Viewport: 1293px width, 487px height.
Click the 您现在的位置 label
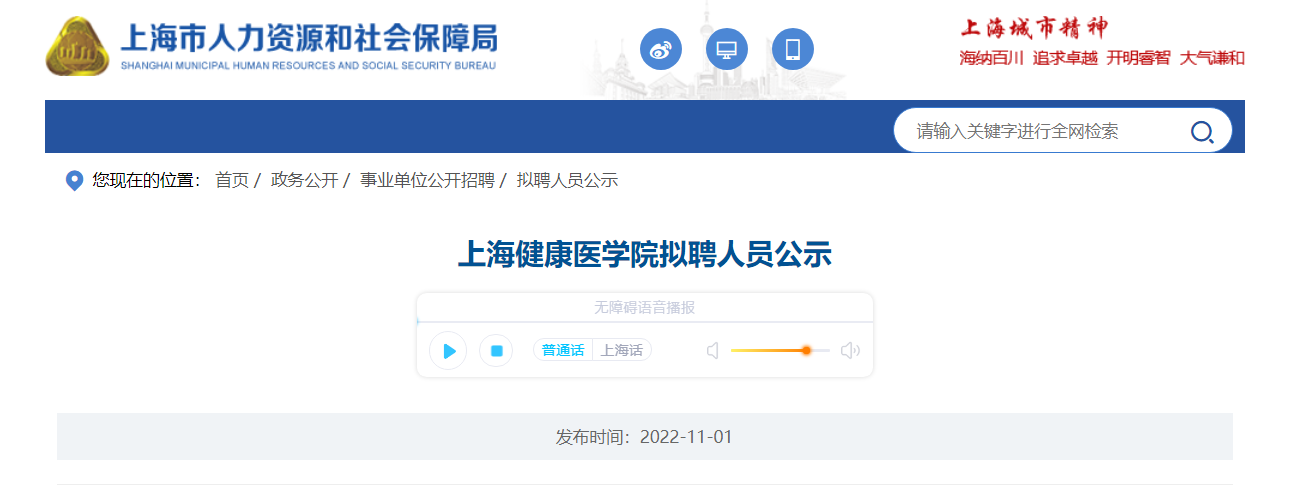pyautogui.click(x=146, y=181)
